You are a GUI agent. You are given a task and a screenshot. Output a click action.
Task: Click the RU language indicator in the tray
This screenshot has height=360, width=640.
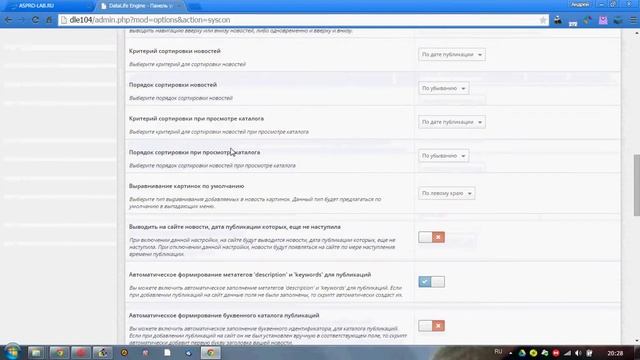coord(498,352)
